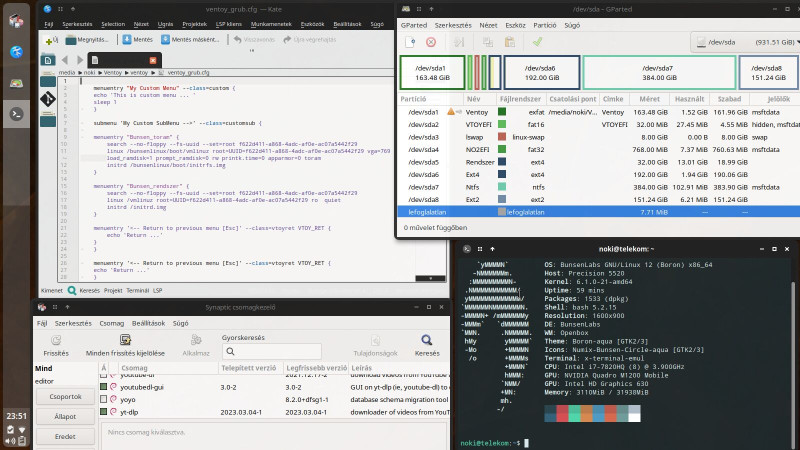Click the terminal prompt noki@telekom

[490, 443]
